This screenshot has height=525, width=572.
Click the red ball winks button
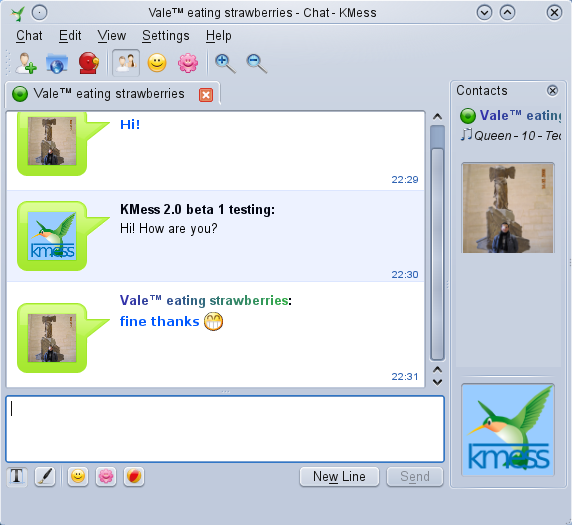click(134, 476)
